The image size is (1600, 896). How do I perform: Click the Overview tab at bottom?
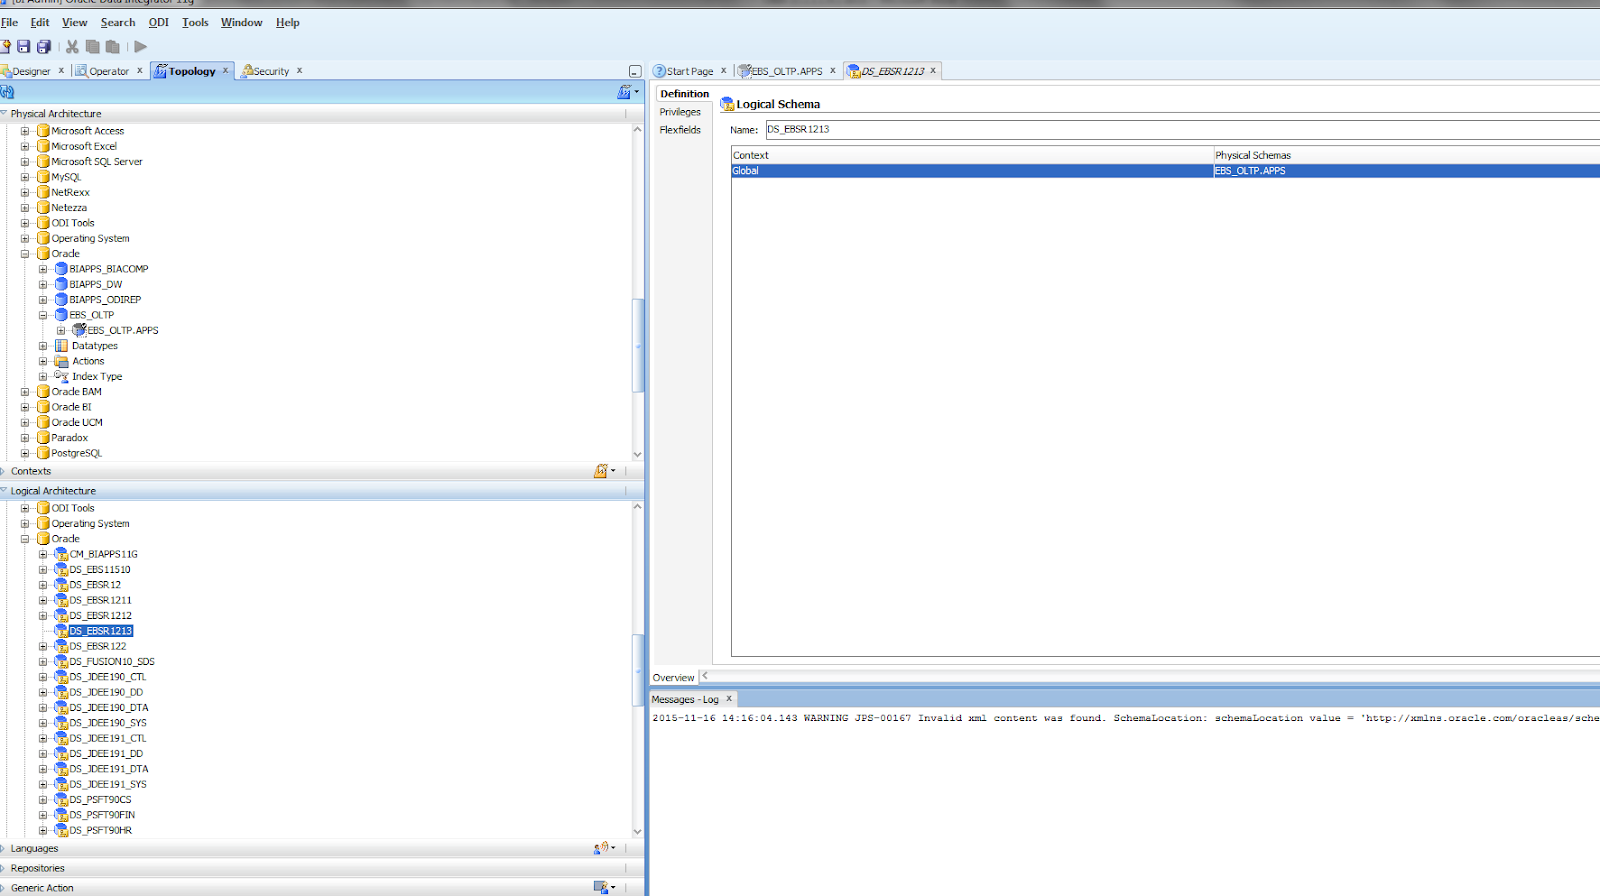point(673,677)
